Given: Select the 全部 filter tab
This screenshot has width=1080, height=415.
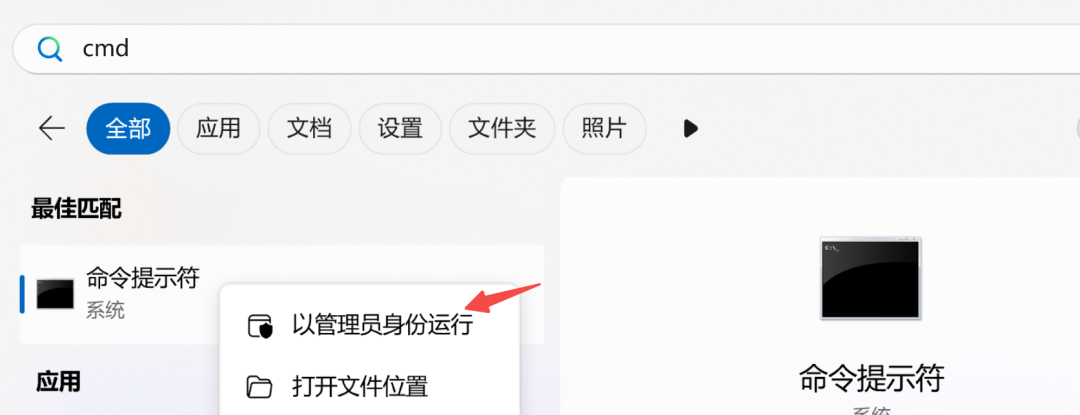Looking at the screenshot, I should (x=128, y=129).
